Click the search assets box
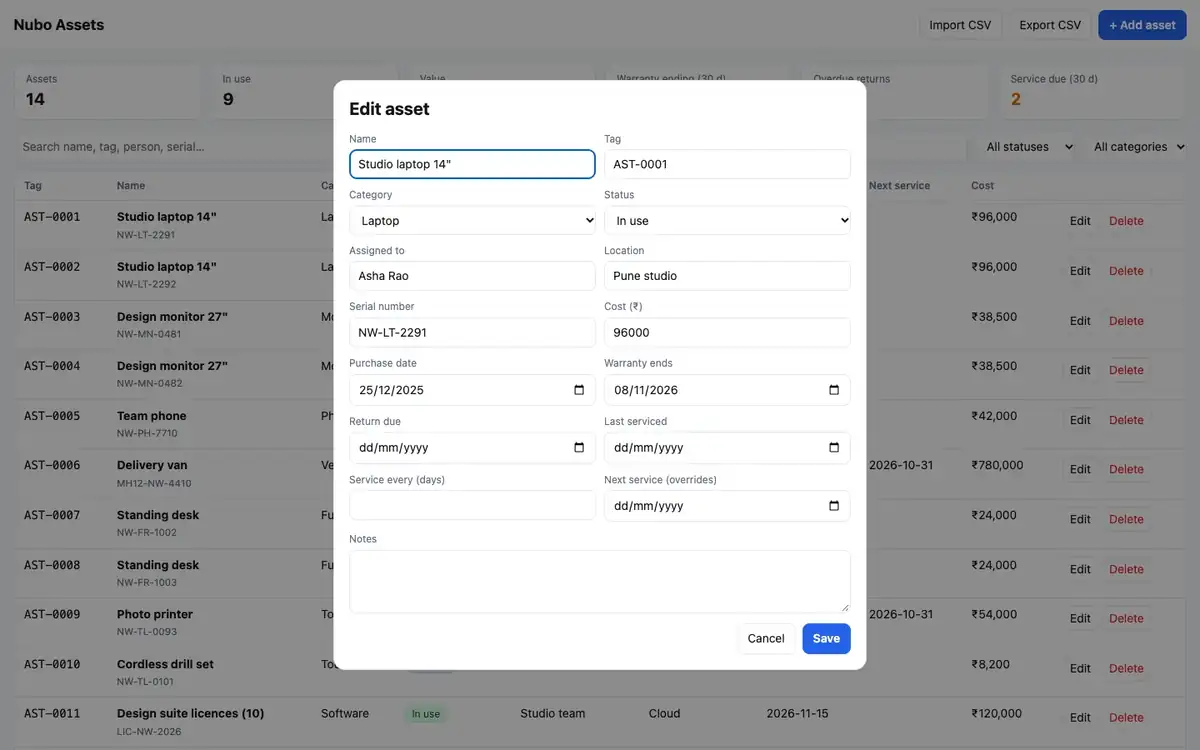This screenshot has height=750, width=1200. [x=490, y=147]
